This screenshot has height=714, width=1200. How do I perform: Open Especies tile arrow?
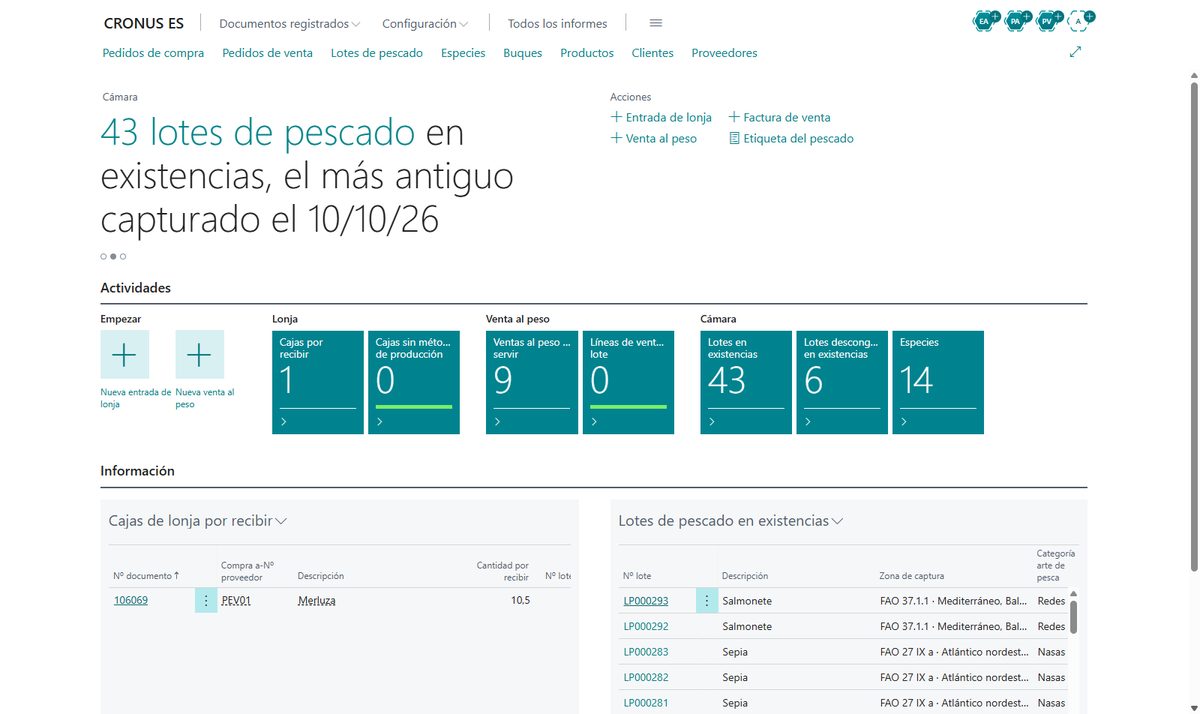(x=904, y=422)
